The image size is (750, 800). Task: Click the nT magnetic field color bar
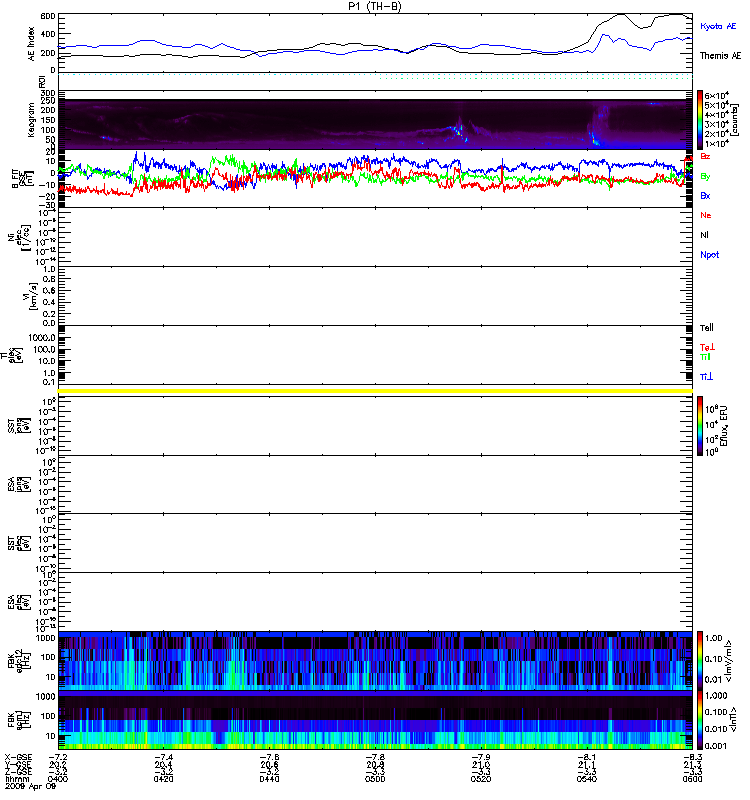tap(699, 719)
